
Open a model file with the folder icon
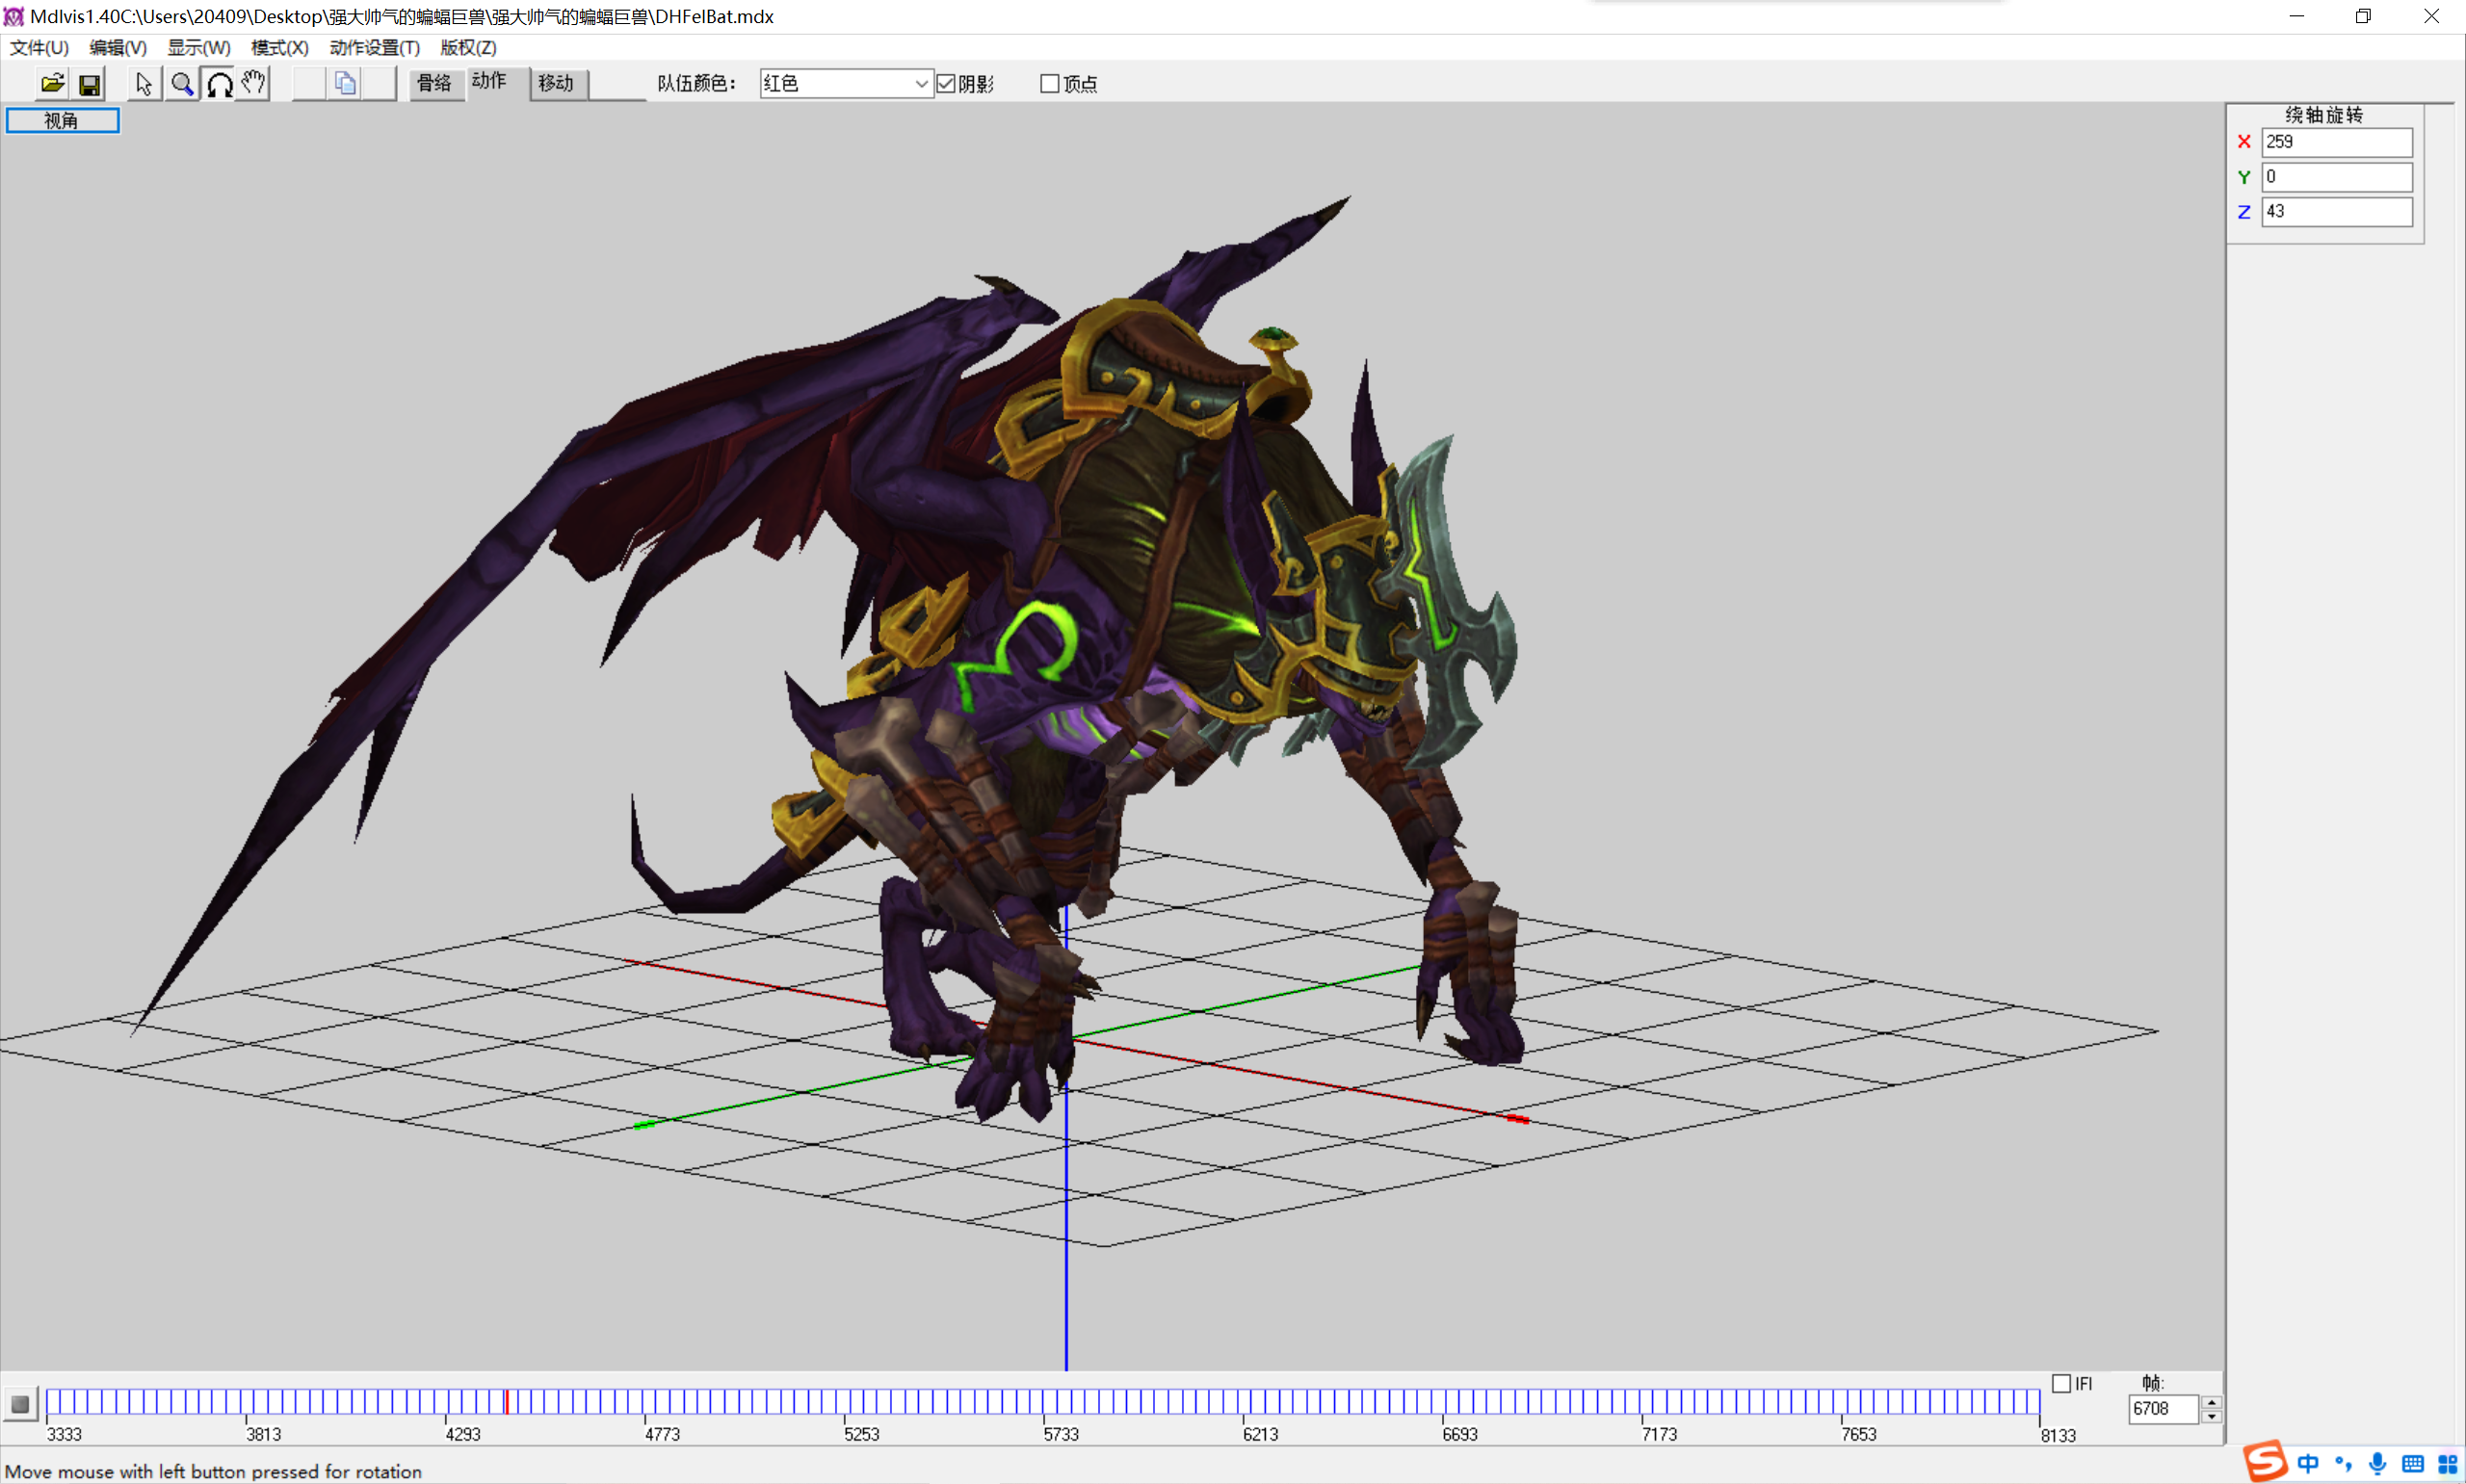point(52,84)
